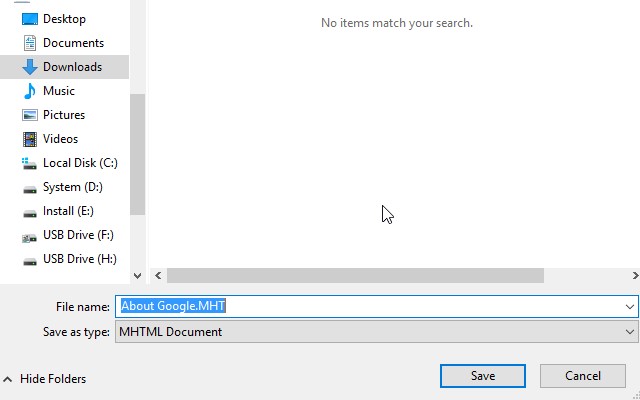This screenshot has width=640, height=400.
Task: Click the Save button
Action: pos(483,376)
